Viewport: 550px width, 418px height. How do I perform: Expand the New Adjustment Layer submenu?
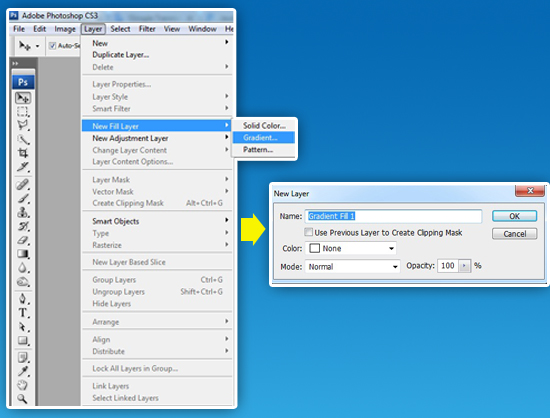(157, 138)
